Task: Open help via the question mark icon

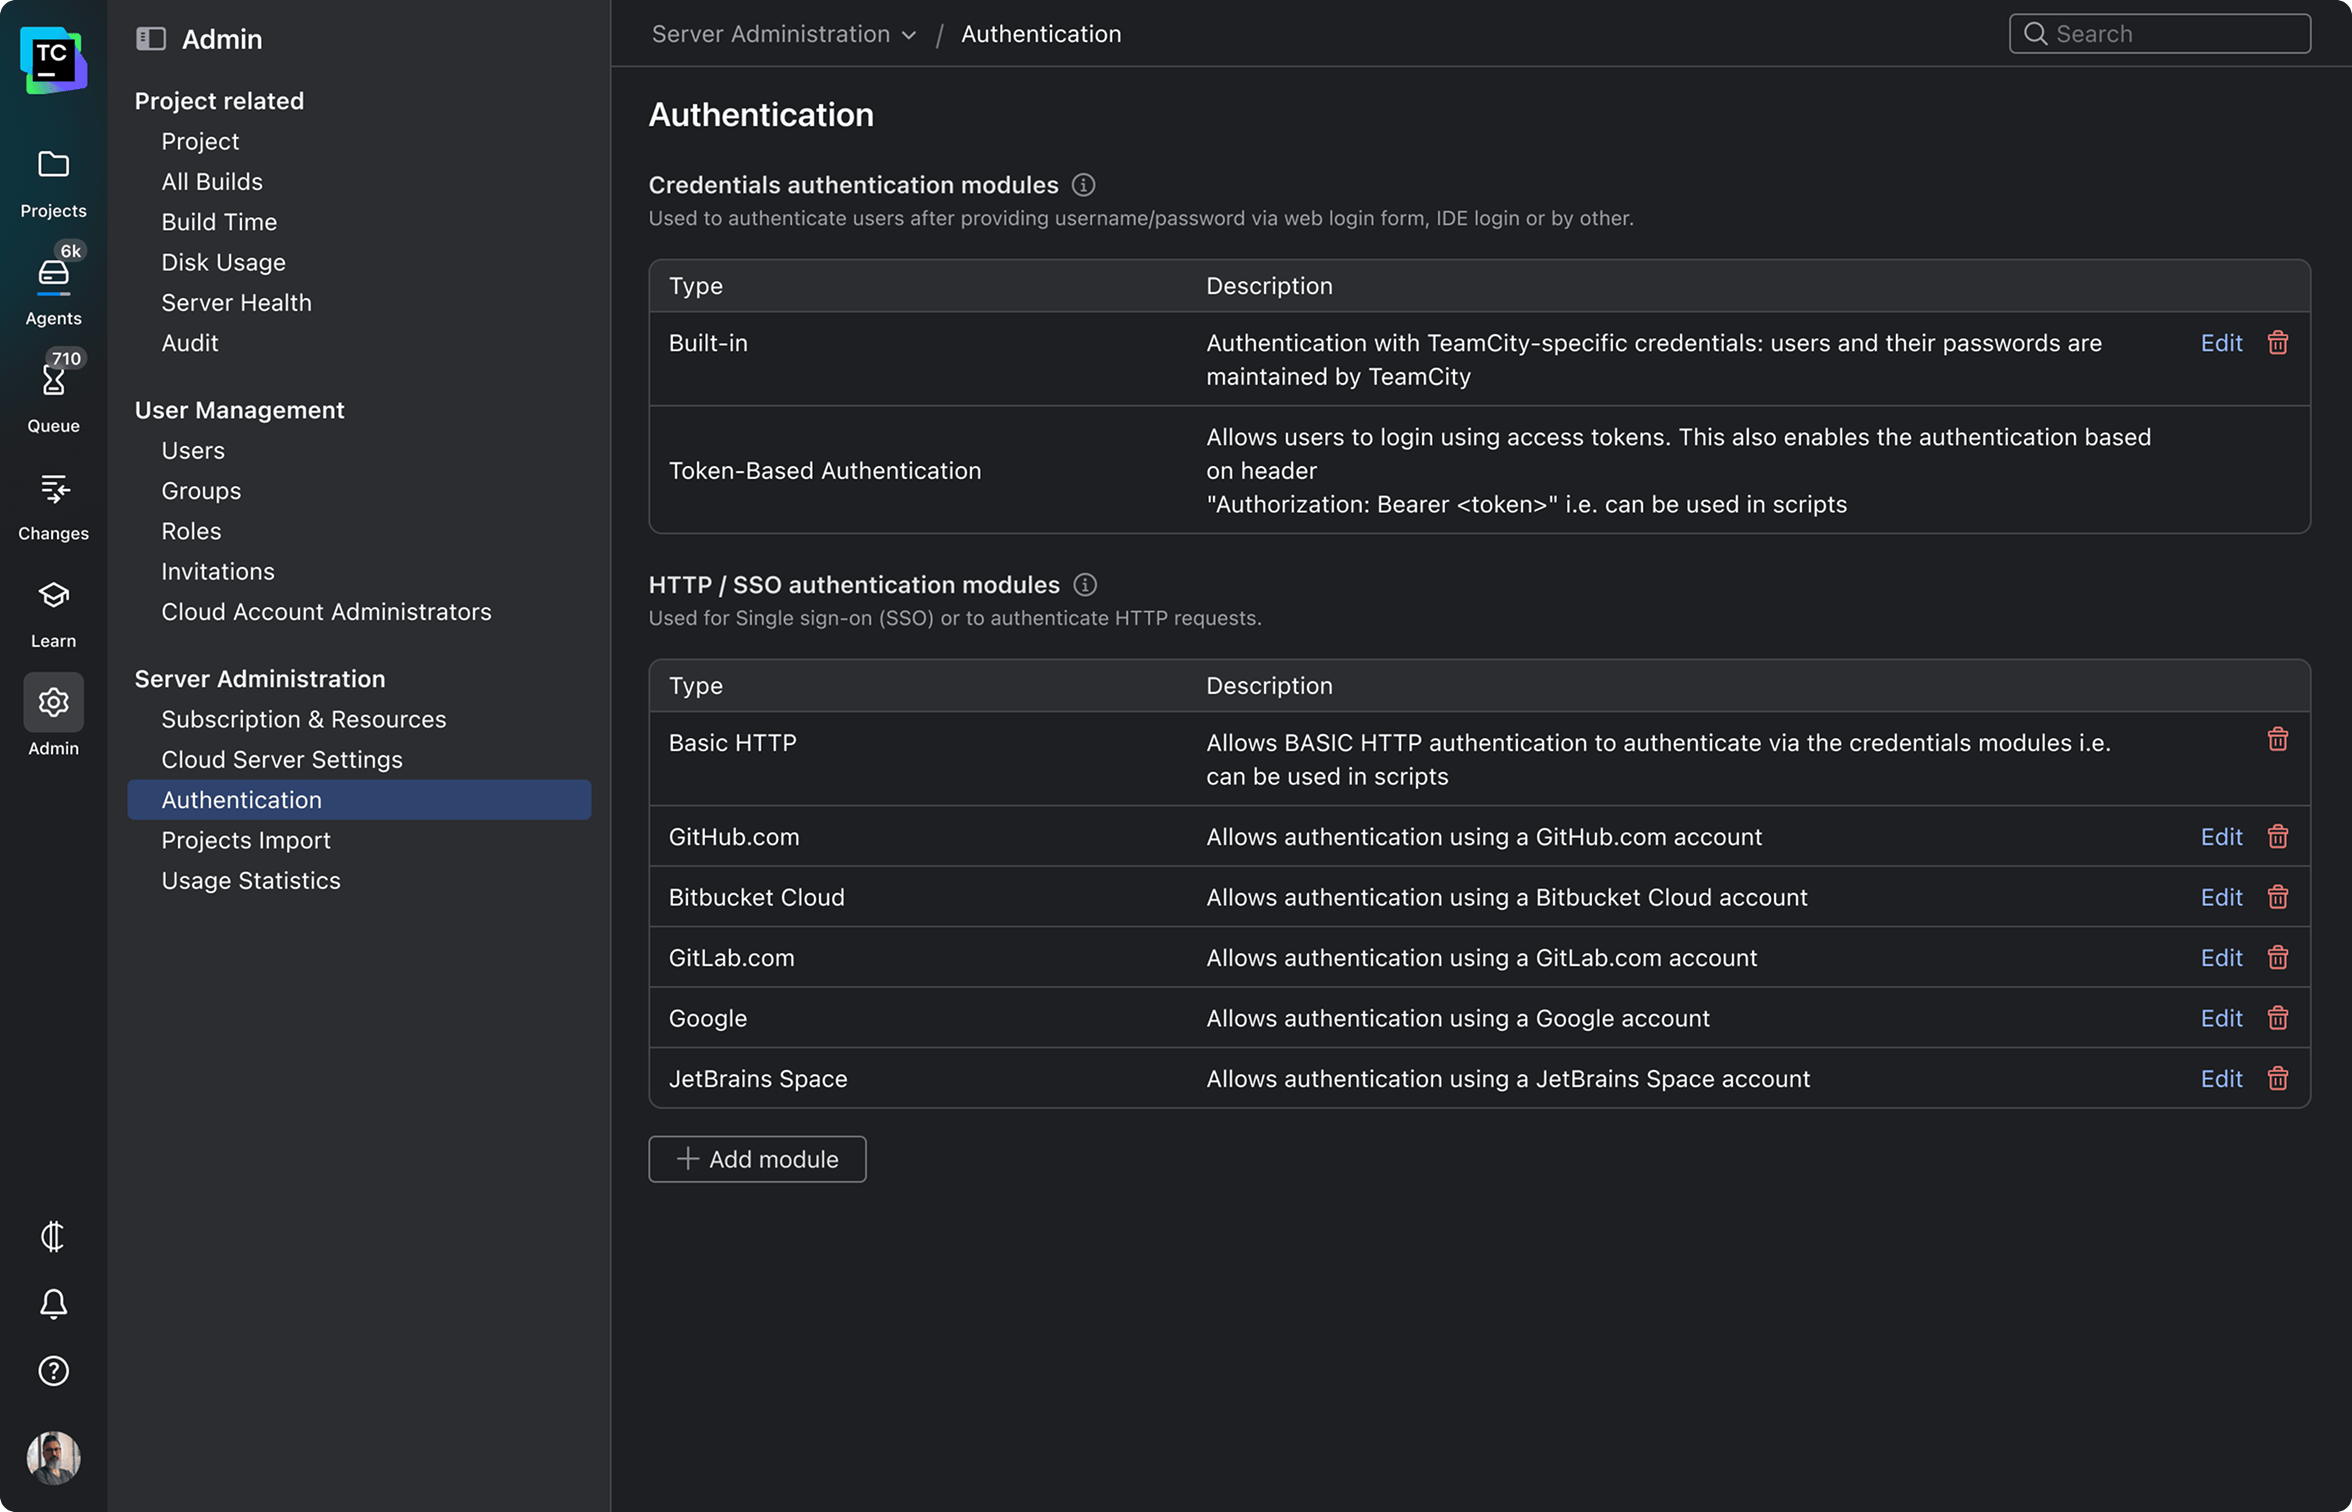Action: [53, 1371]
